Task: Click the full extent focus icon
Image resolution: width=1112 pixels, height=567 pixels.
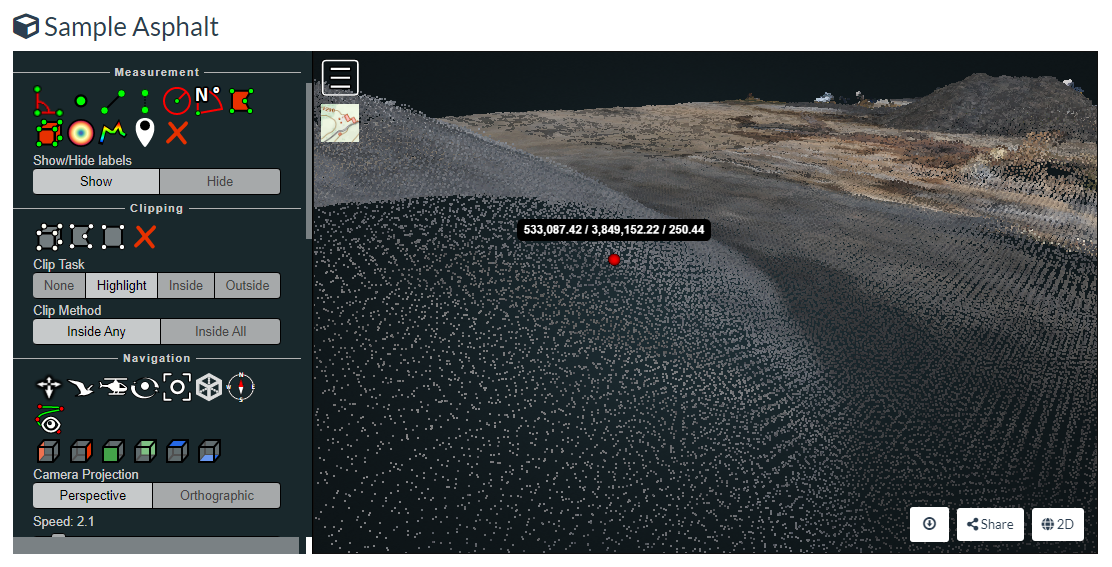Action: point(177,387)
